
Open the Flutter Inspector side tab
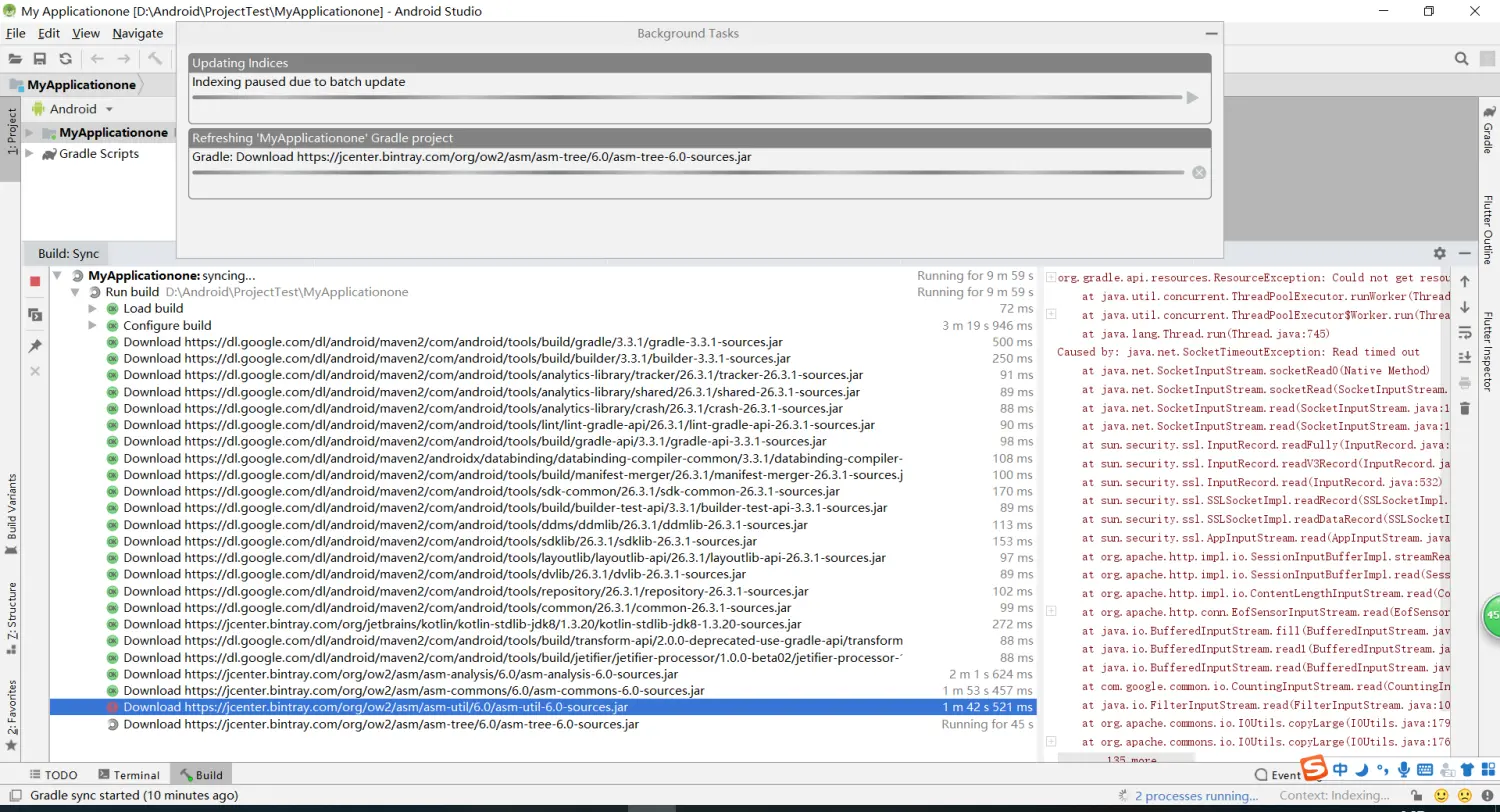coord(1488,350)
